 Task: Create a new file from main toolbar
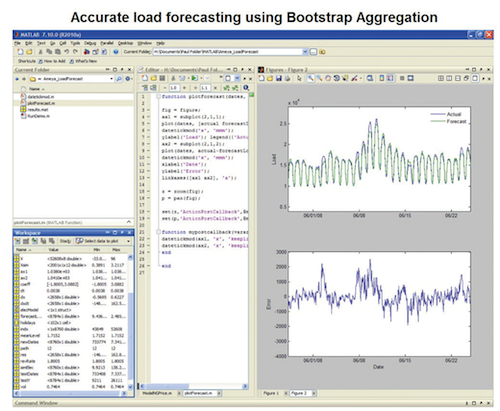point(20,52)
